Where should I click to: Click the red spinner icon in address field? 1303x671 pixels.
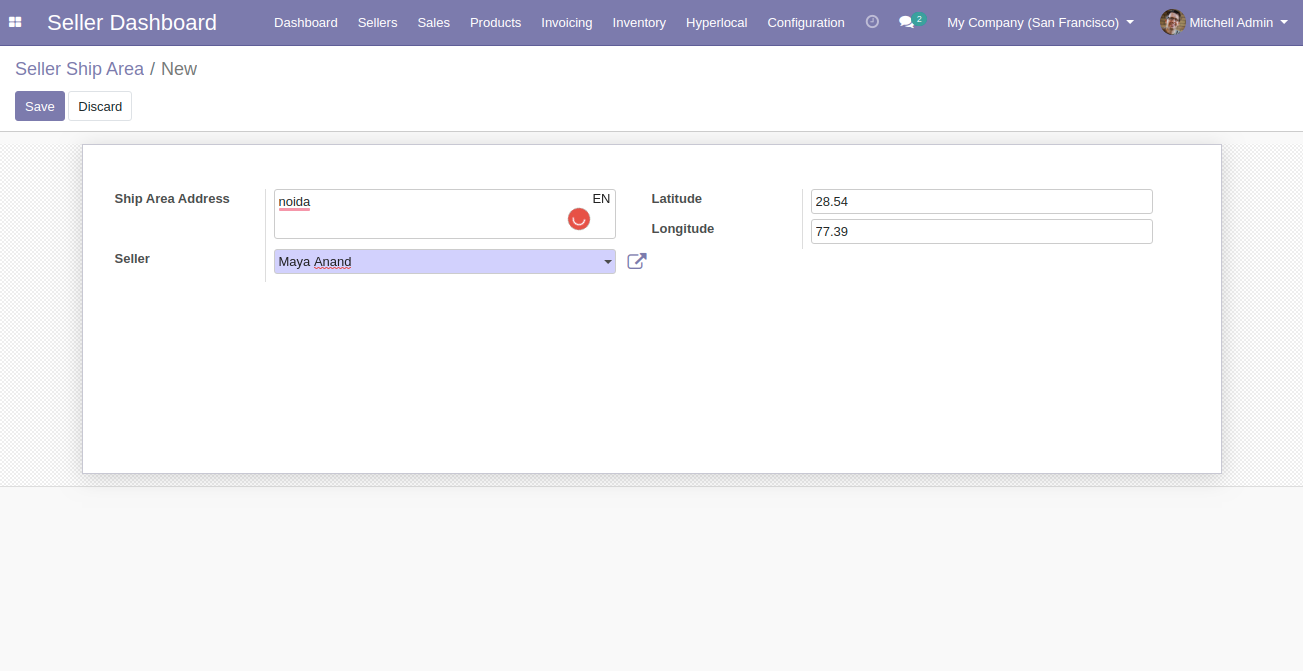tap(579, 218)
